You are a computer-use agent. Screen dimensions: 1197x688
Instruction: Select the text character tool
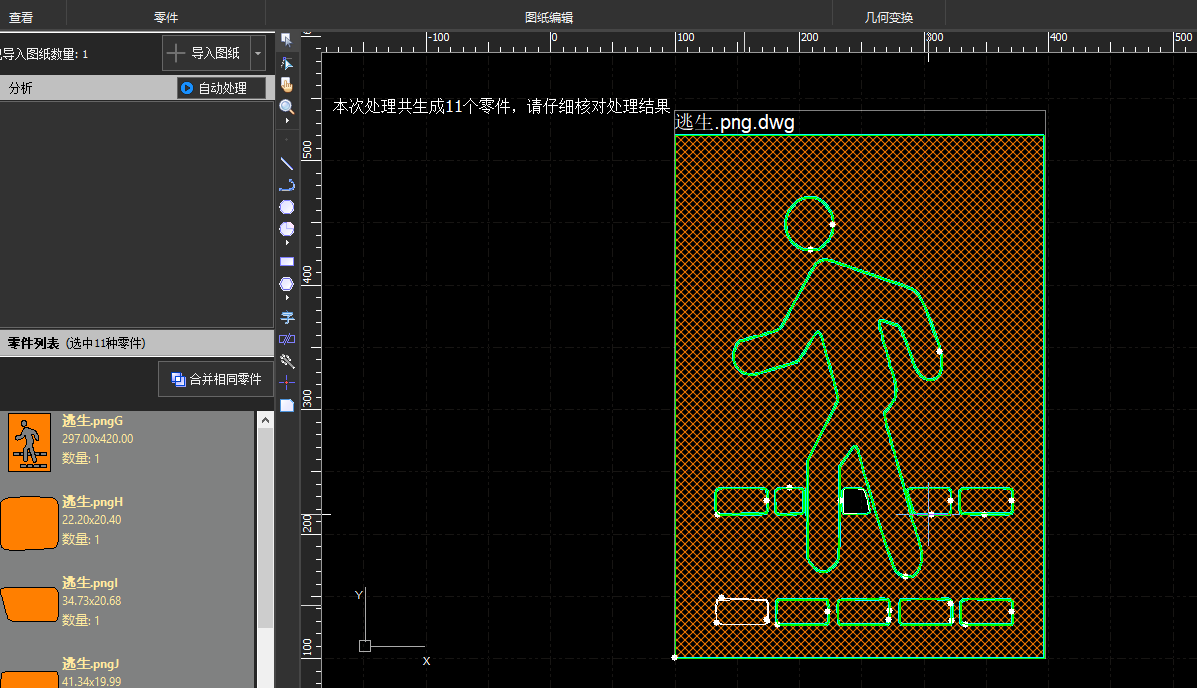click(x=287, y=318)
